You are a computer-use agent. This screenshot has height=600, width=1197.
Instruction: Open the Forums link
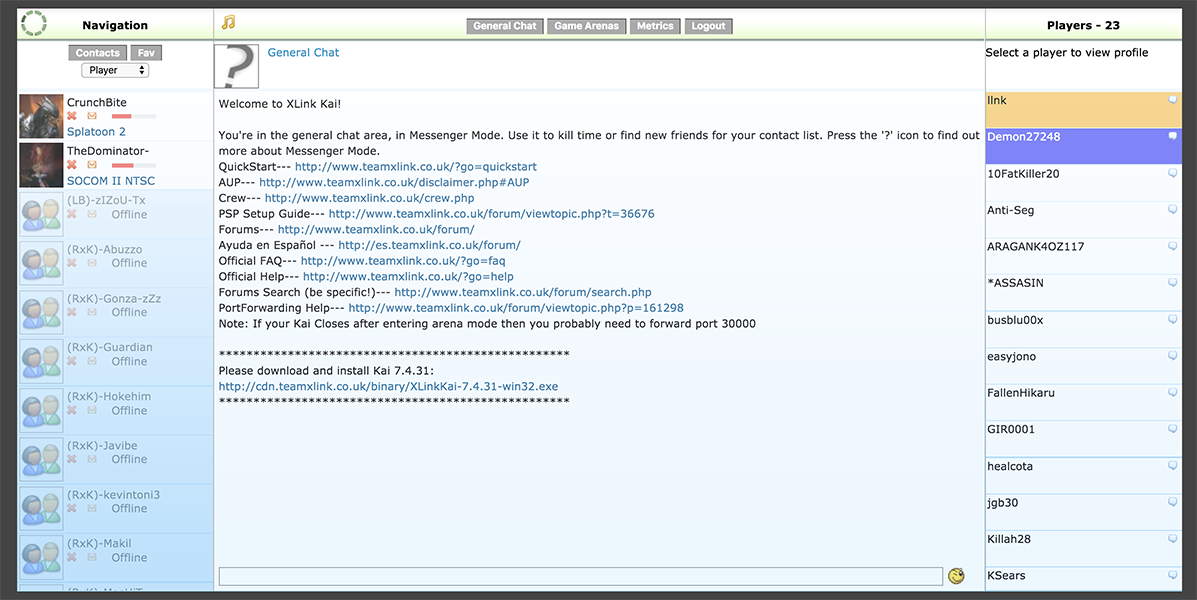pos(376,229)
